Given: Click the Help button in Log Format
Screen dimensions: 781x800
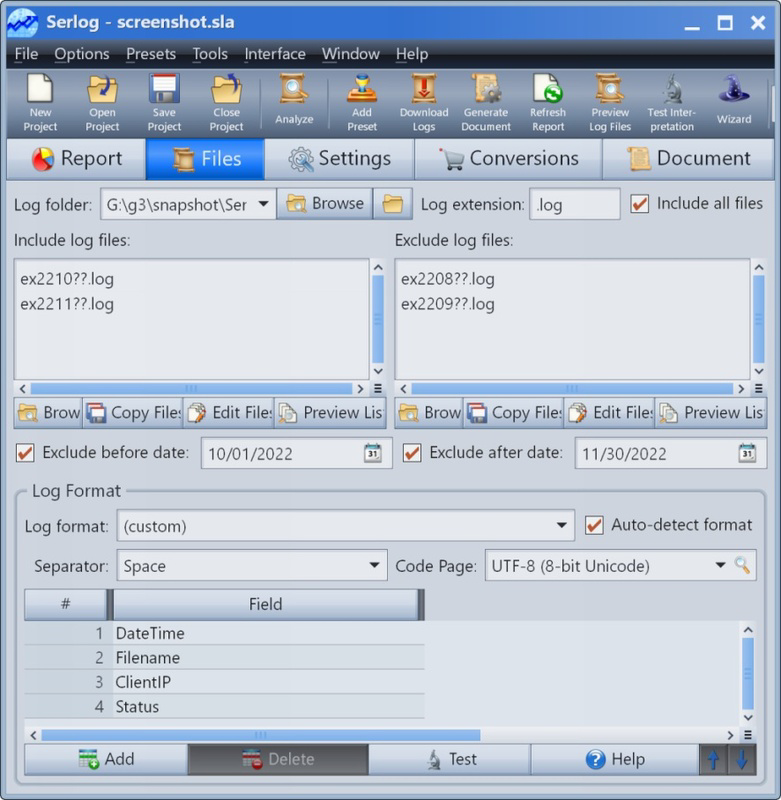Looking at the screenshot, I should point(615,759).
